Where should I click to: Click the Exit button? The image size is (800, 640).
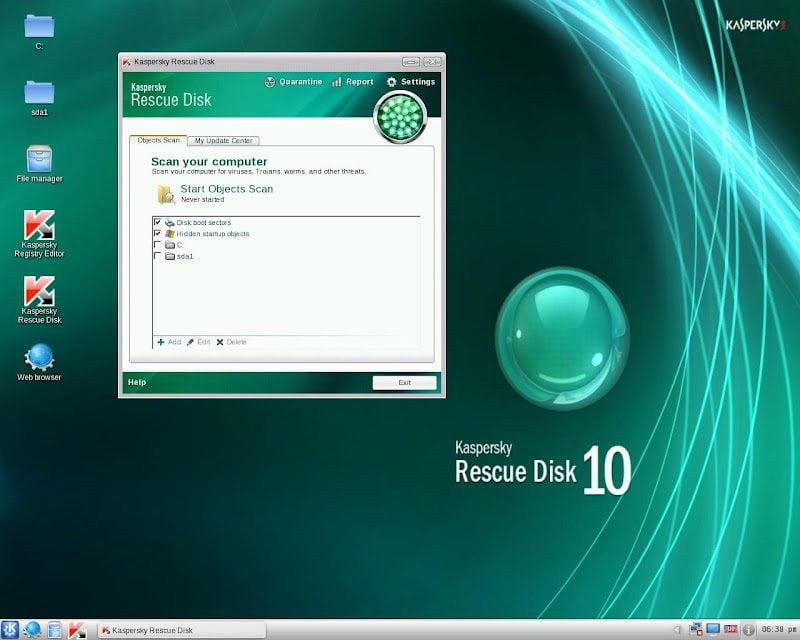click(404, 382)
